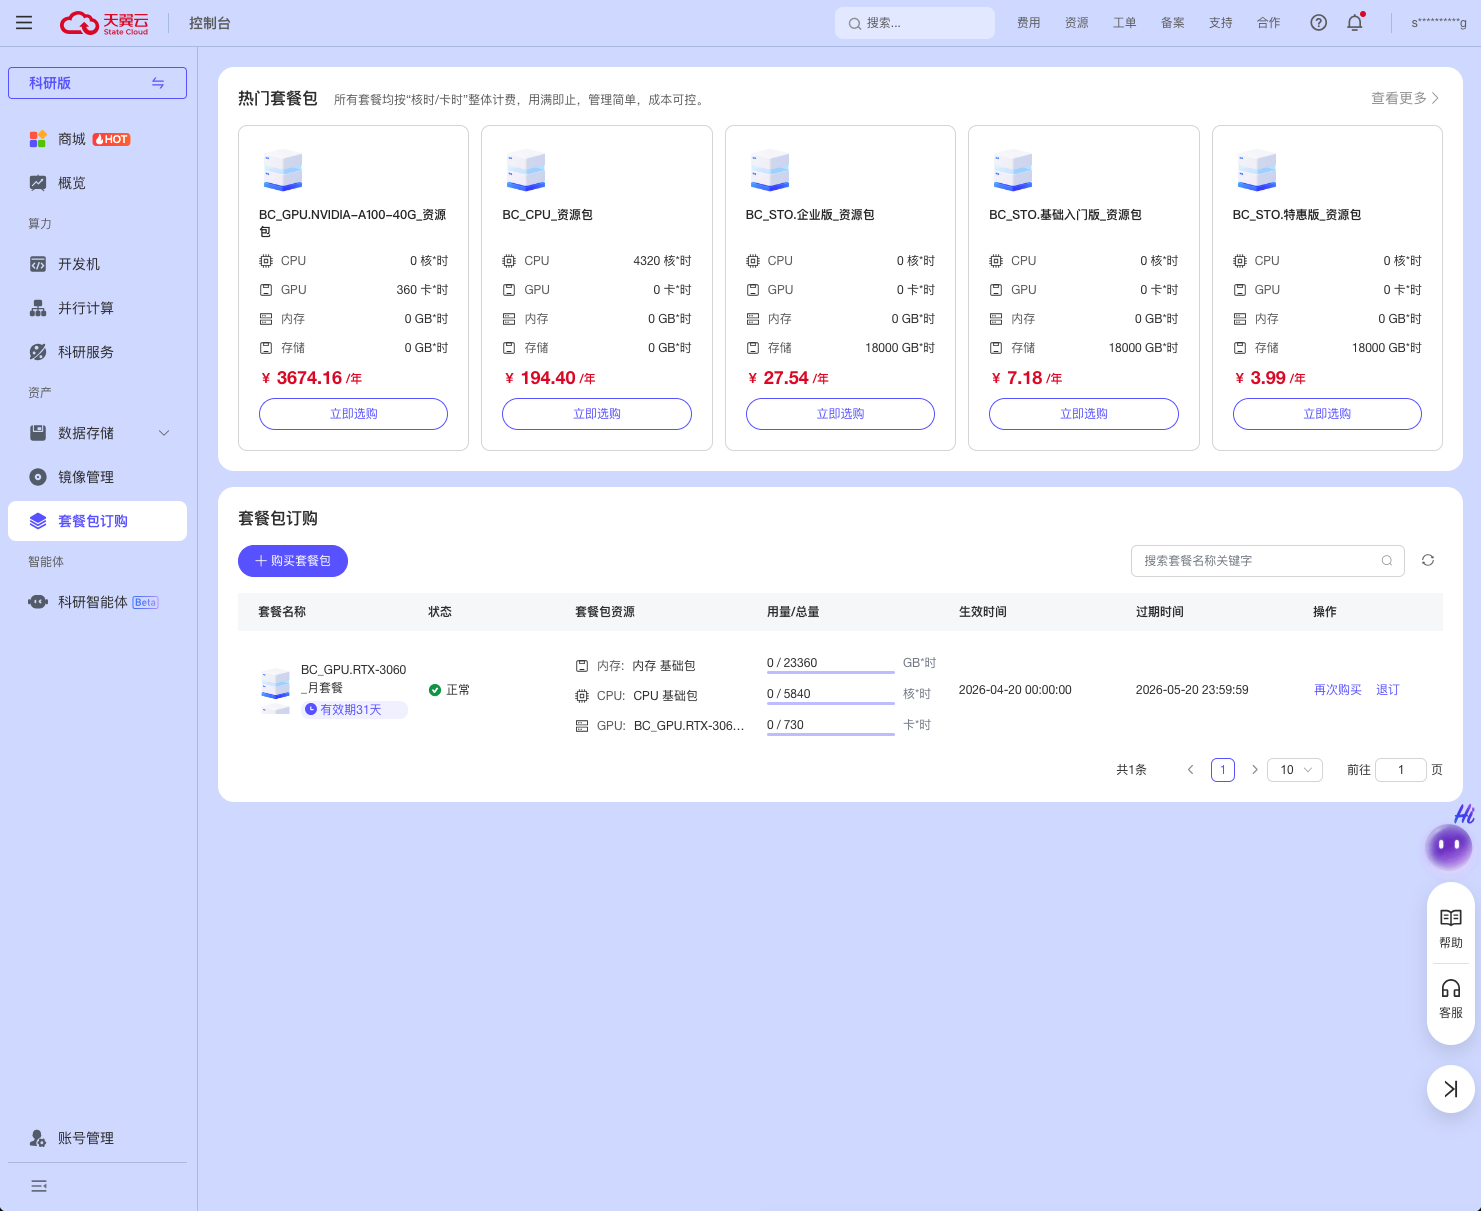The image size is (1481, 1211).
Task: Open 支持 in the top menu
Action: coord(1221,23)
